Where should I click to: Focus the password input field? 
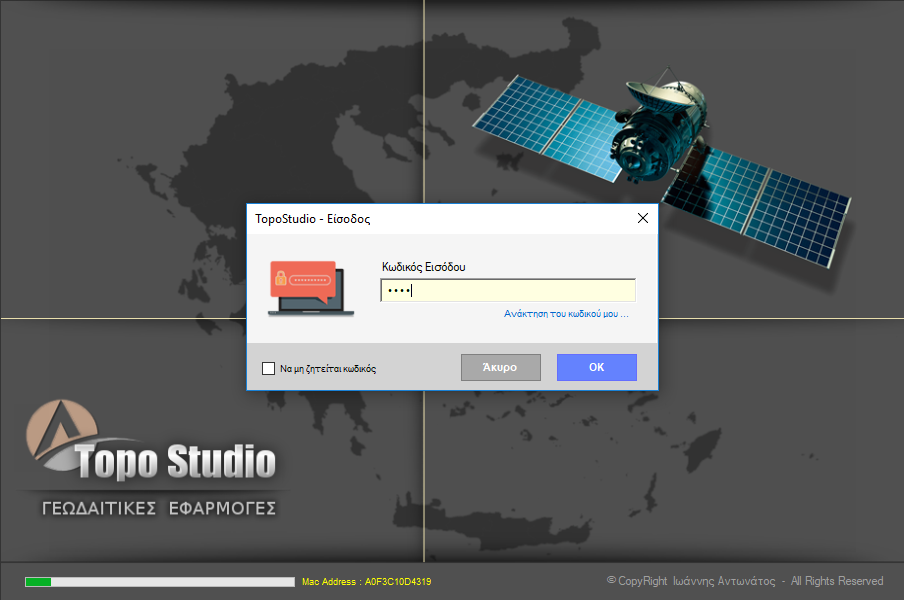tap(505, 289)
